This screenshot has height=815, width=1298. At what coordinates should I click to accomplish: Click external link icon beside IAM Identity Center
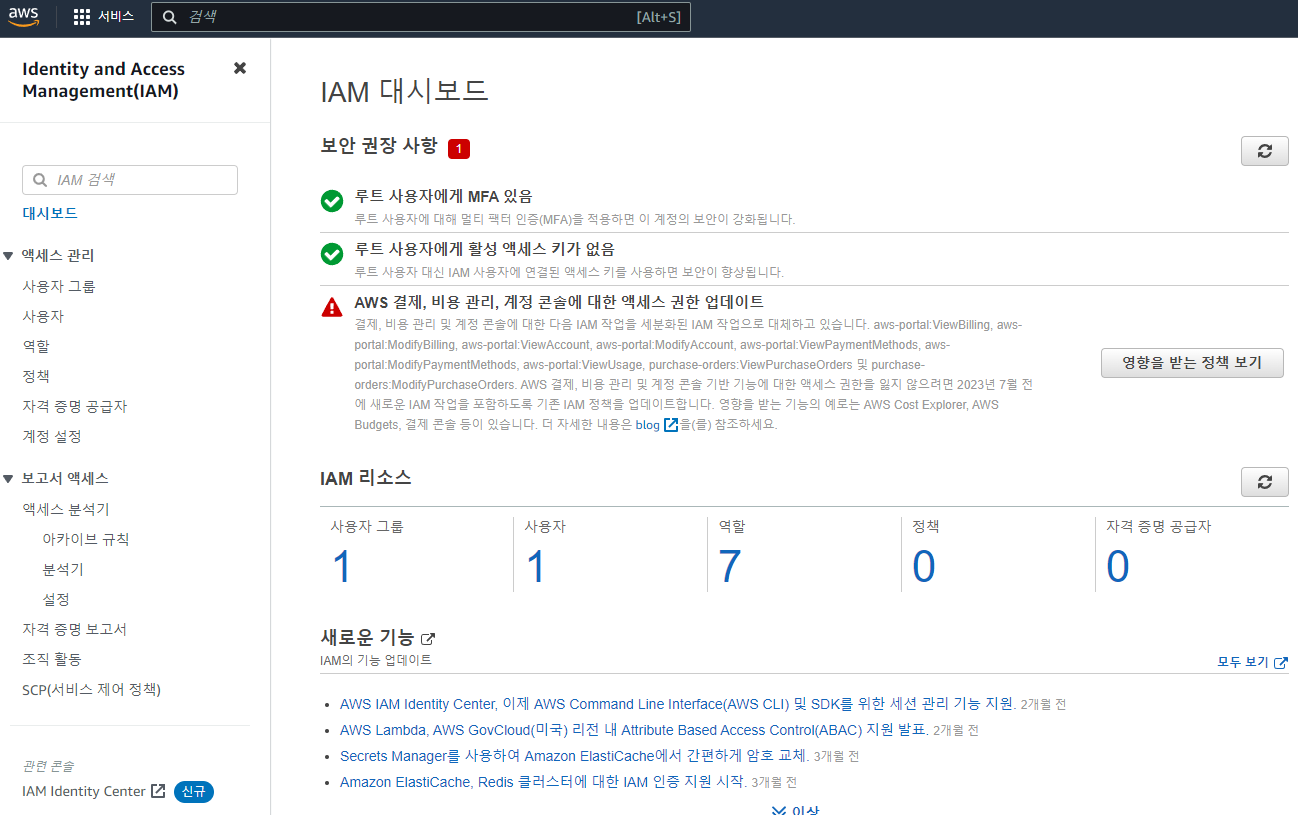coord(158,791)
